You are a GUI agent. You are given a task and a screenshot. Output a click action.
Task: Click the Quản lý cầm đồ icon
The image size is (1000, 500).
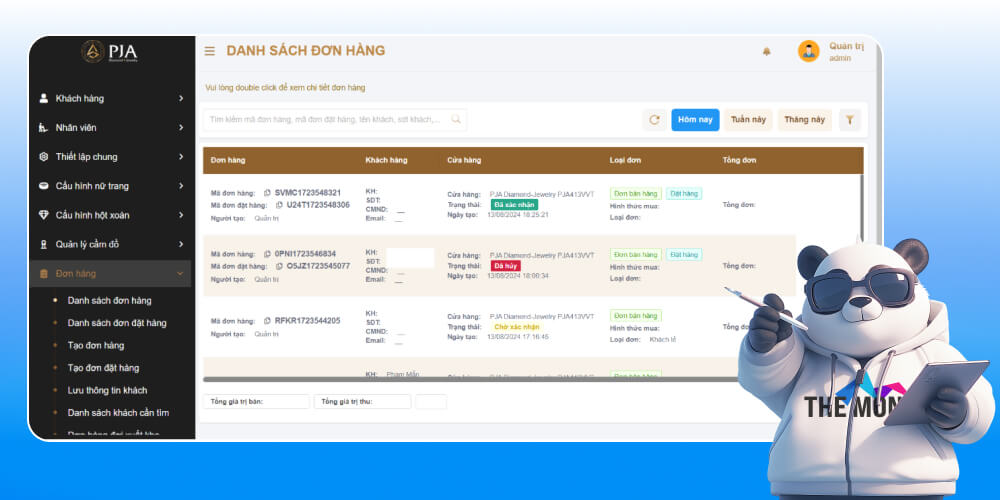coord(43,244)
